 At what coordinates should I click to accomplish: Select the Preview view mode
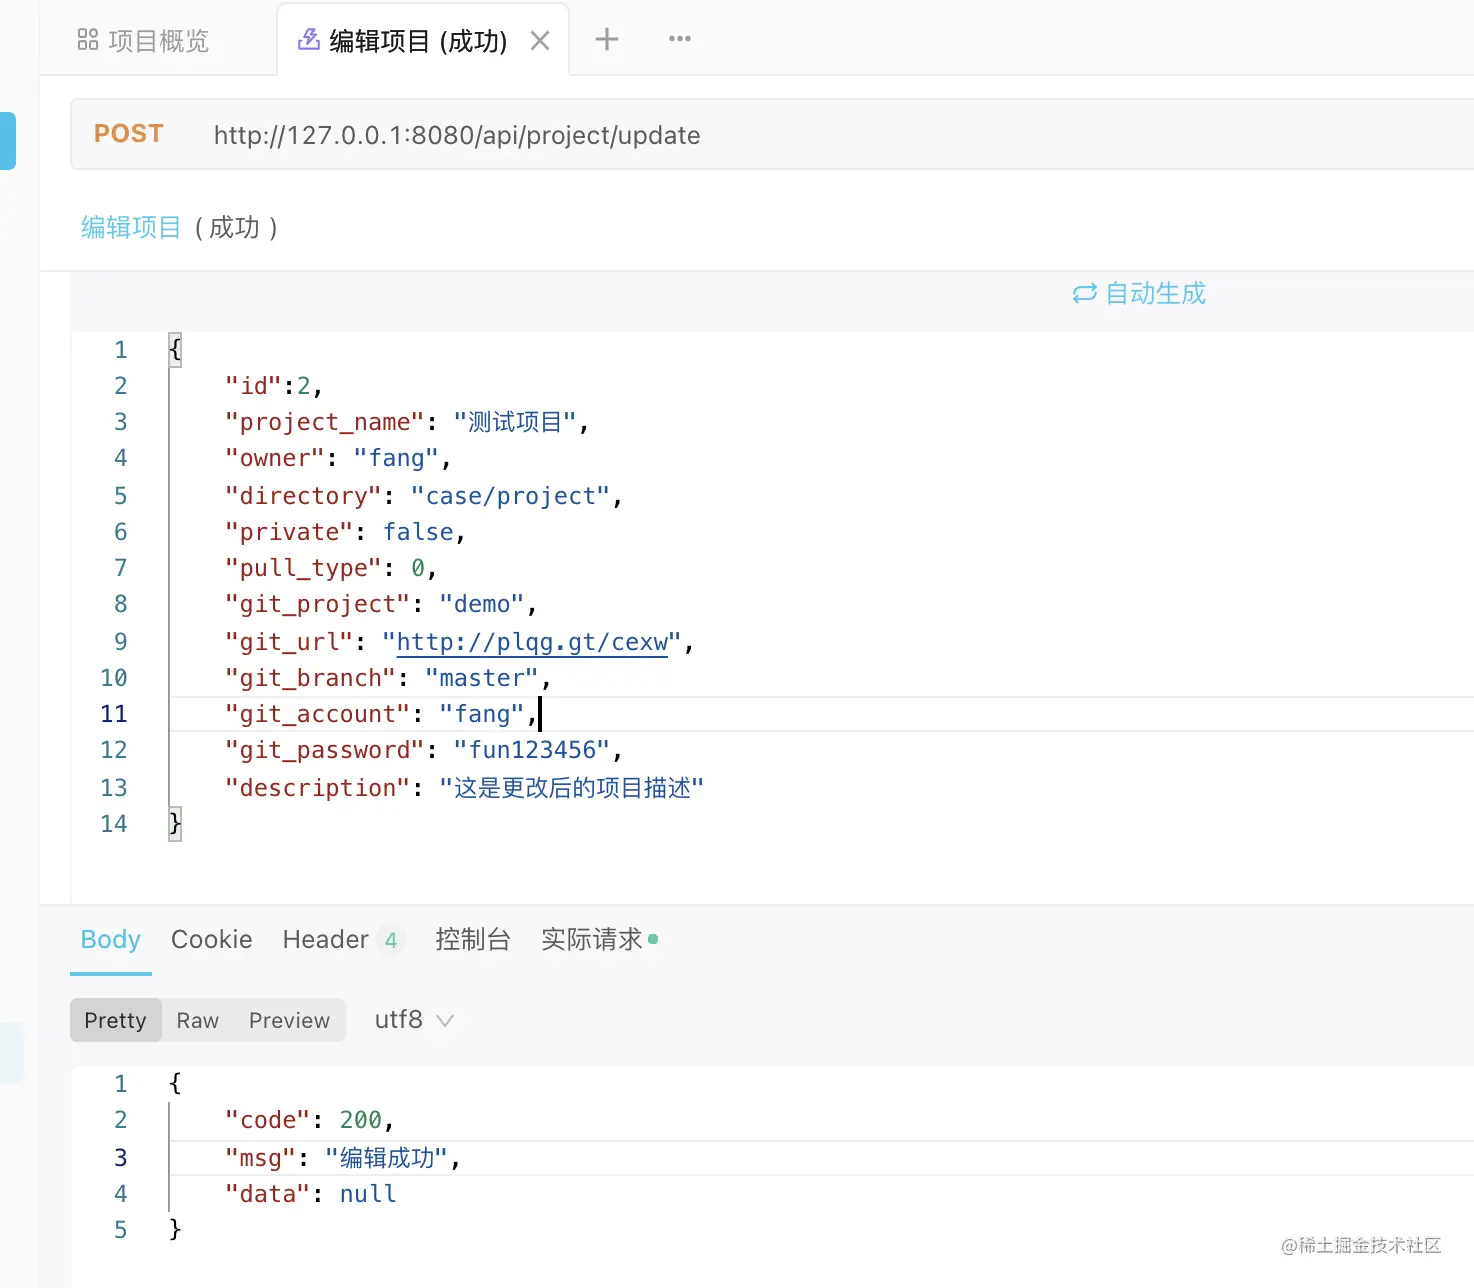pos(289,1020)
